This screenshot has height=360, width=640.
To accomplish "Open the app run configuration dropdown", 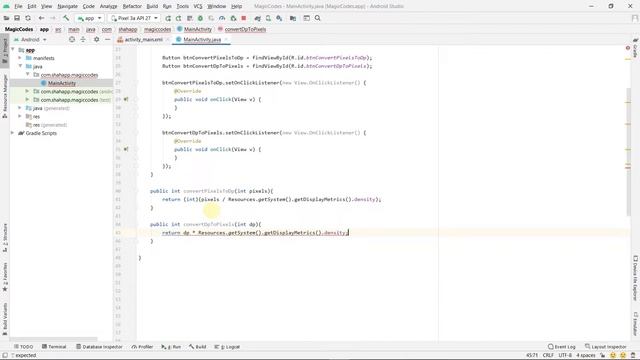I will (x=89, y=18).
